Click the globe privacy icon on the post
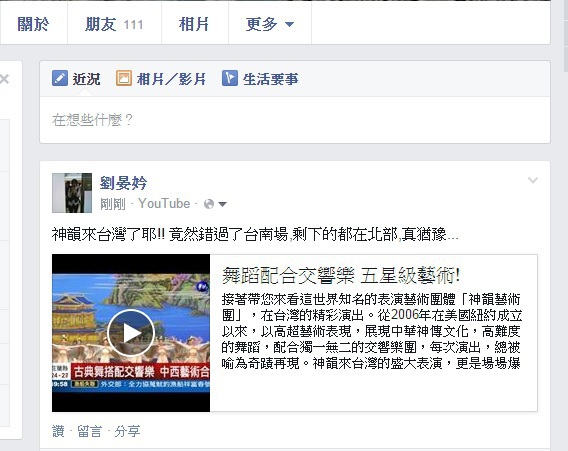This screenshot has width=568, height=451. click(209, 204)
